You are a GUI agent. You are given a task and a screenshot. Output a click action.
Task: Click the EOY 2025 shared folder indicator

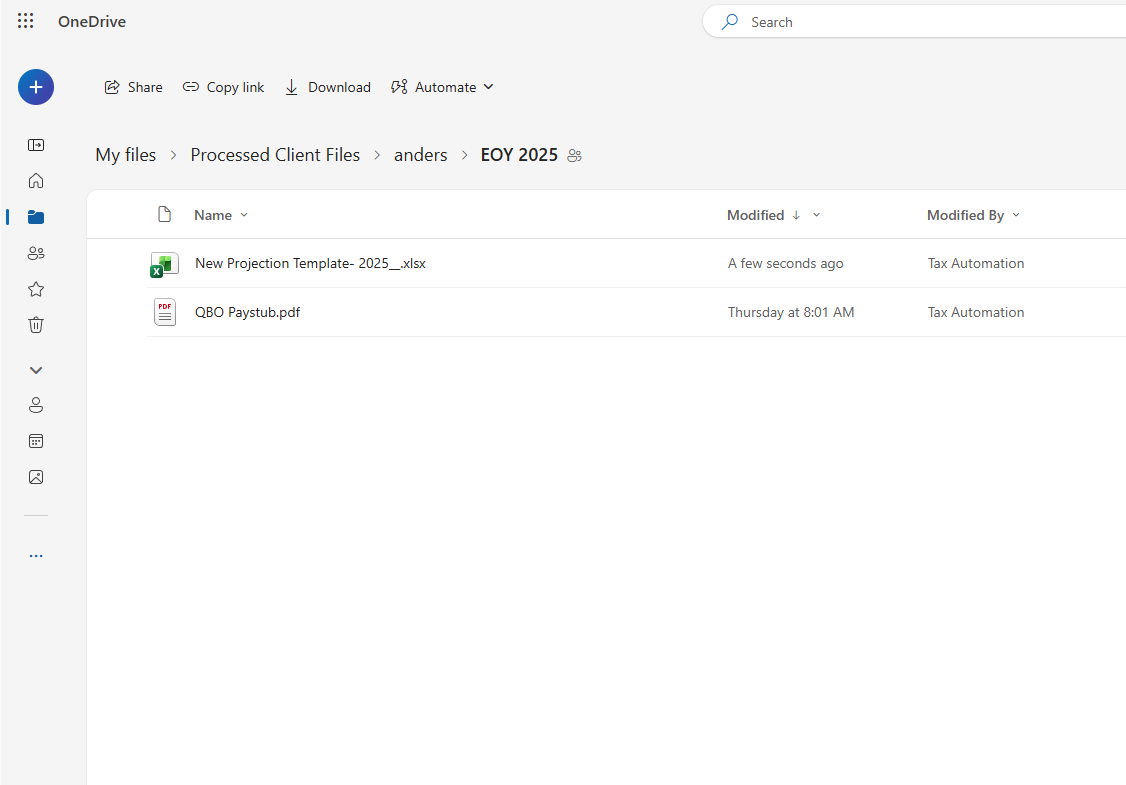click(574, 156)
